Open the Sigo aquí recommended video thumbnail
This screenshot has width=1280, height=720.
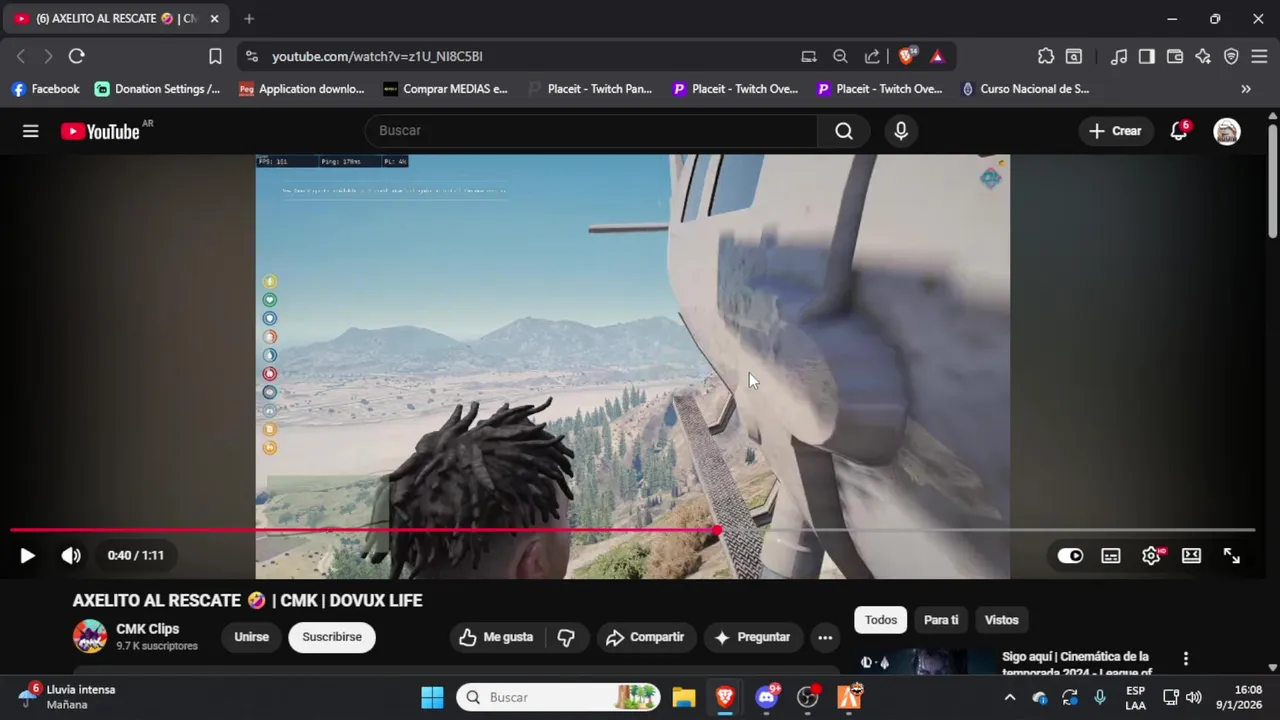click(925, 662)
